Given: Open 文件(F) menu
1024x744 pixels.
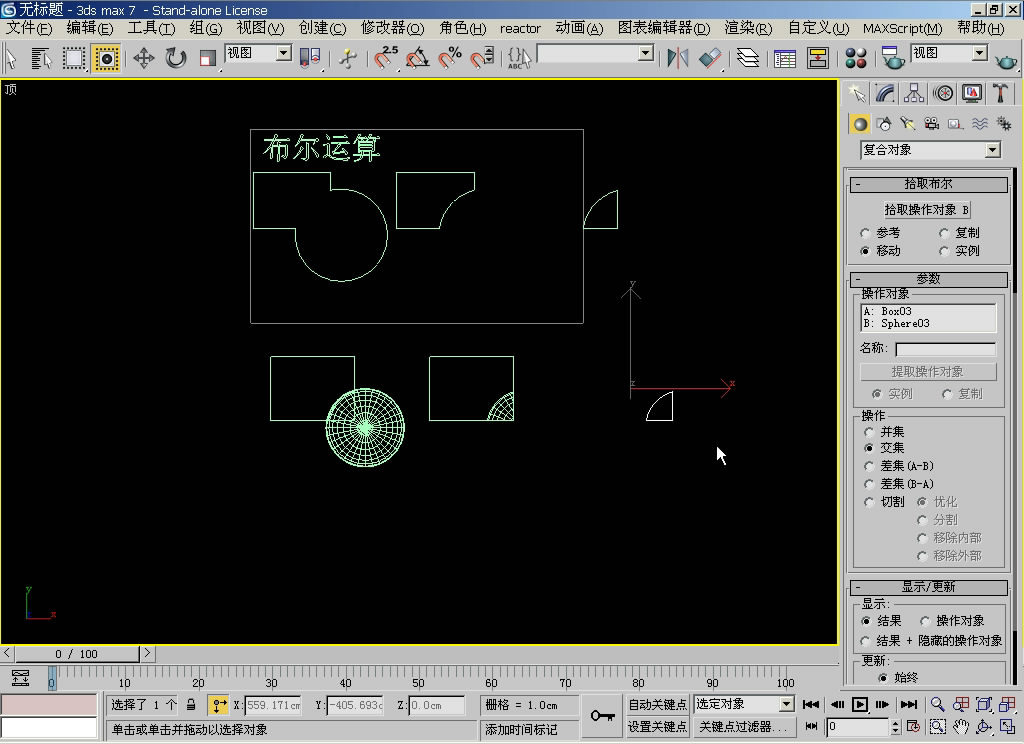Looking at the screenshot, I should [29, 28].
